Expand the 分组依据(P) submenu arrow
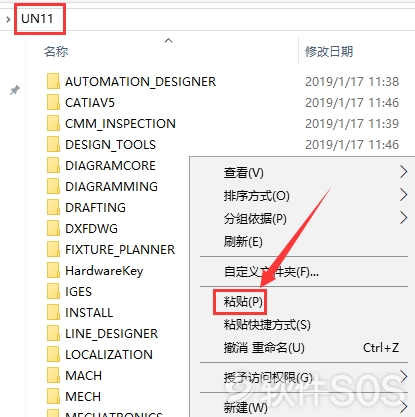Image resolution: width=415 pixels, height=417 pixels. pyautogui.click(x=403, y=218)
